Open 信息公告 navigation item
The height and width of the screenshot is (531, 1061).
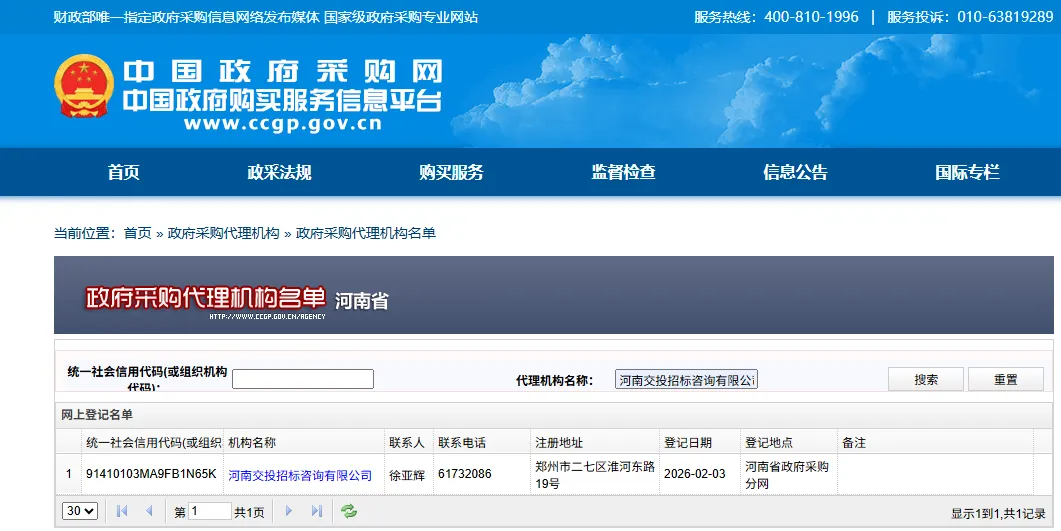tap(795, 172)
